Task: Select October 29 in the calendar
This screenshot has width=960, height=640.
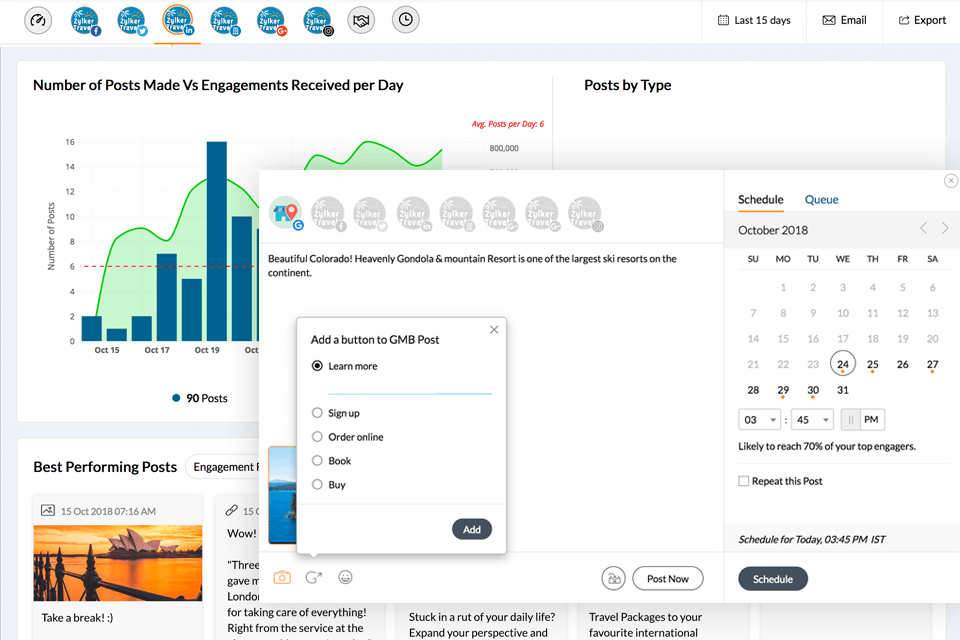Action: [x=783, y=390]
